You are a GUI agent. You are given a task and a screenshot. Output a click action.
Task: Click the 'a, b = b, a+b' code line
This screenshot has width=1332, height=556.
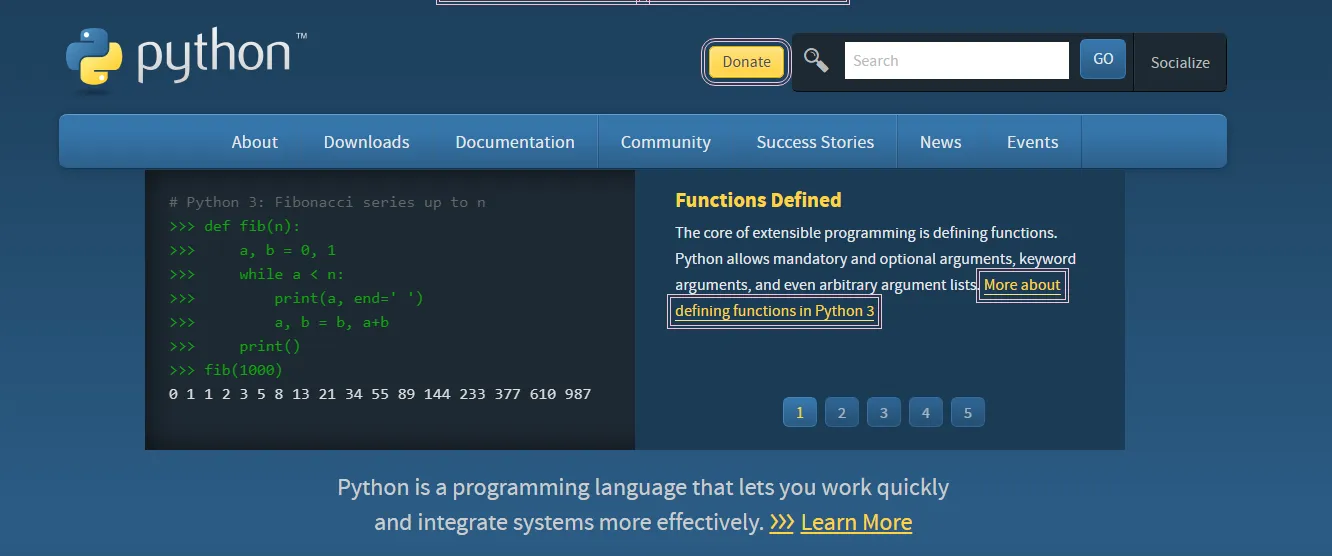(279, 322)
